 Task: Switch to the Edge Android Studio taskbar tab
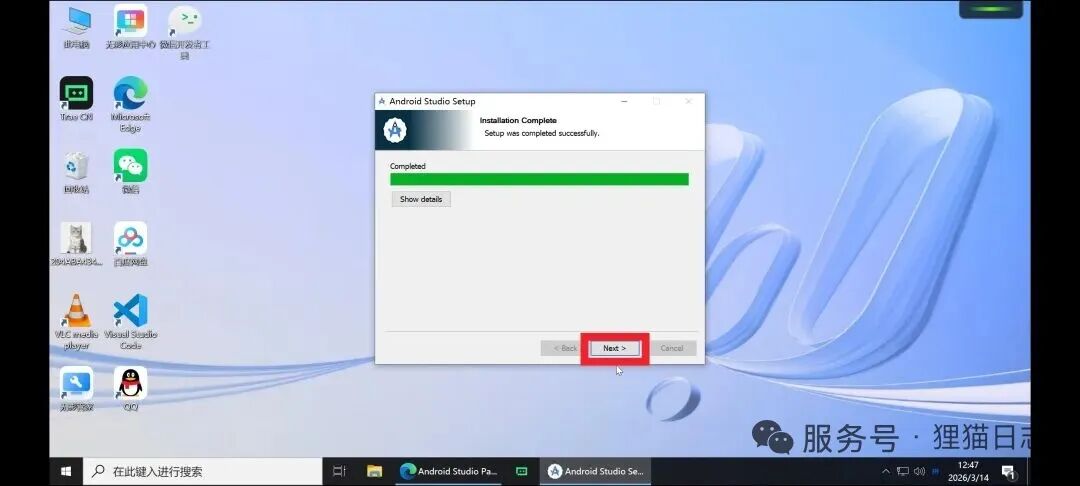pyautogui.click(x=450, y=472)
